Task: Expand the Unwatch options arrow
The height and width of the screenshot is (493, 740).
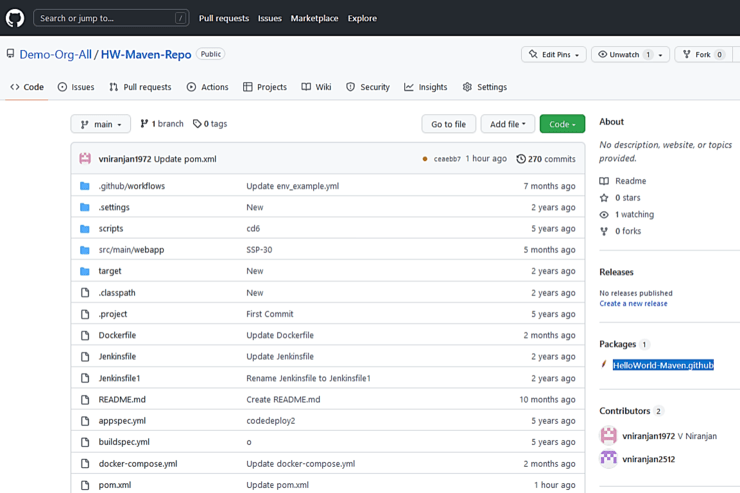Action: 661,55
